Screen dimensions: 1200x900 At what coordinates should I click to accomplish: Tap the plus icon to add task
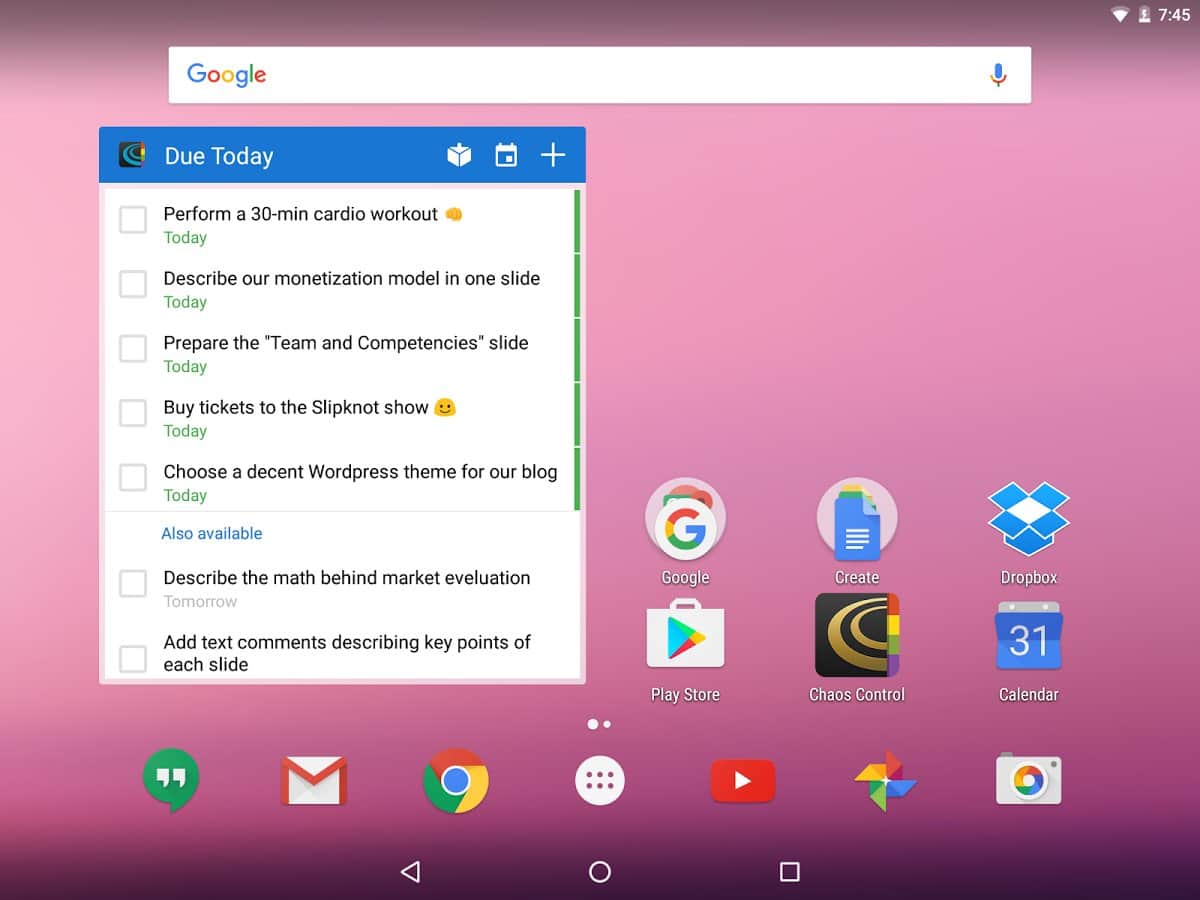[553, 155]
